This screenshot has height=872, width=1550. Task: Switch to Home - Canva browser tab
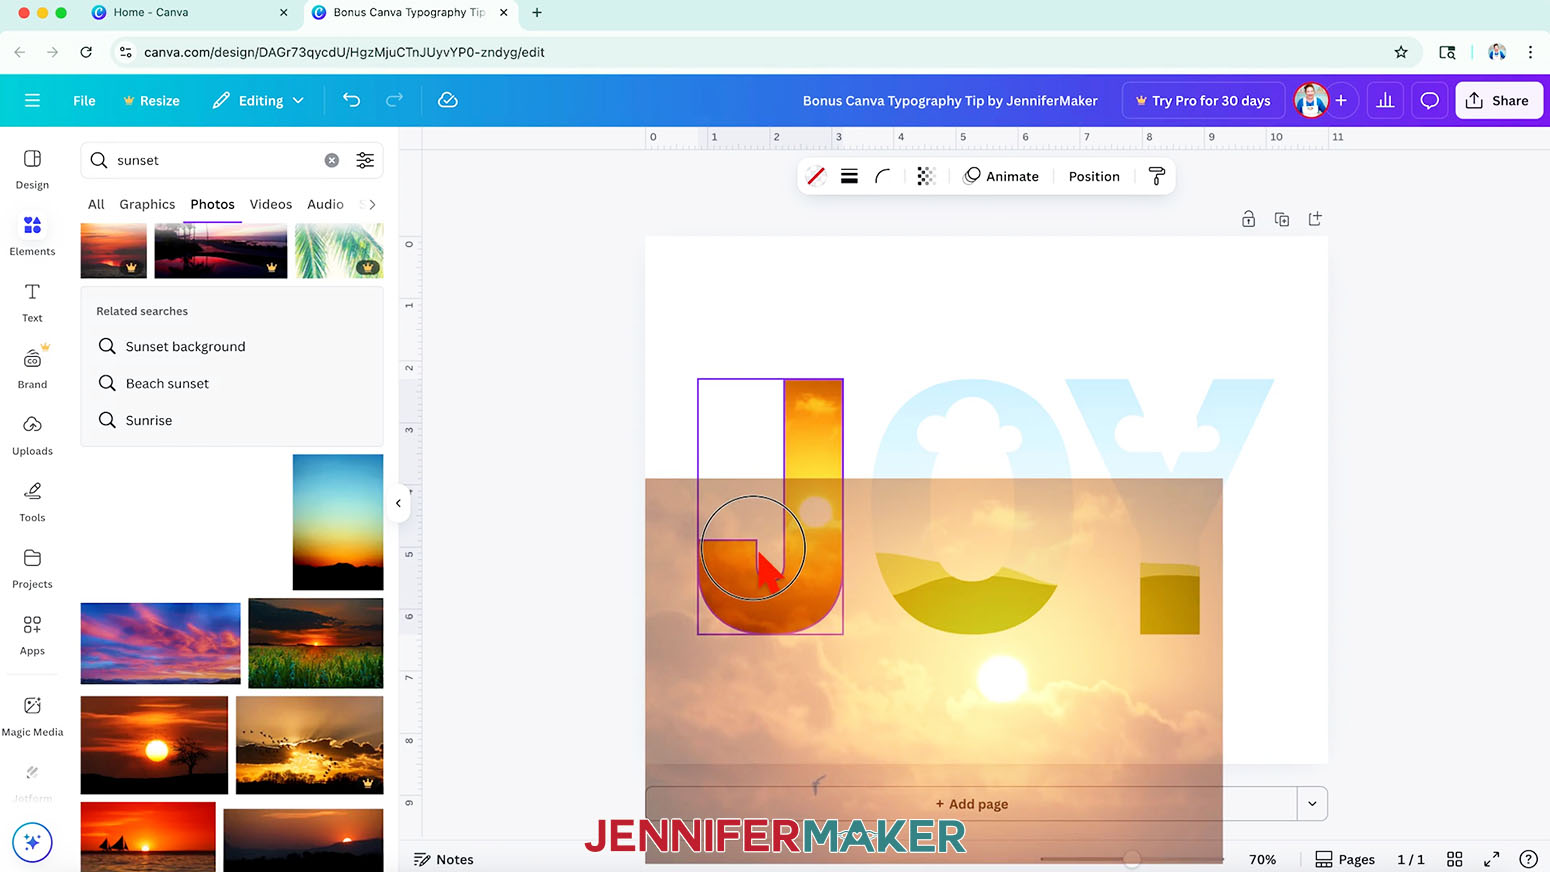(190, 12)
